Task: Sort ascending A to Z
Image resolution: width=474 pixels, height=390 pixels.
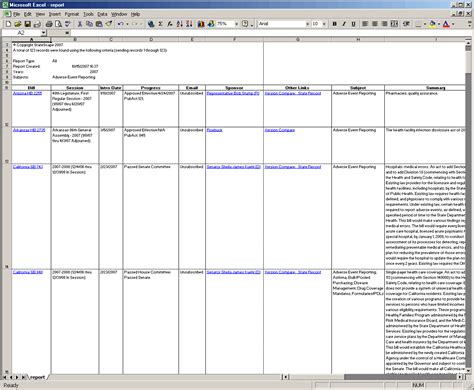Action: 180,24
